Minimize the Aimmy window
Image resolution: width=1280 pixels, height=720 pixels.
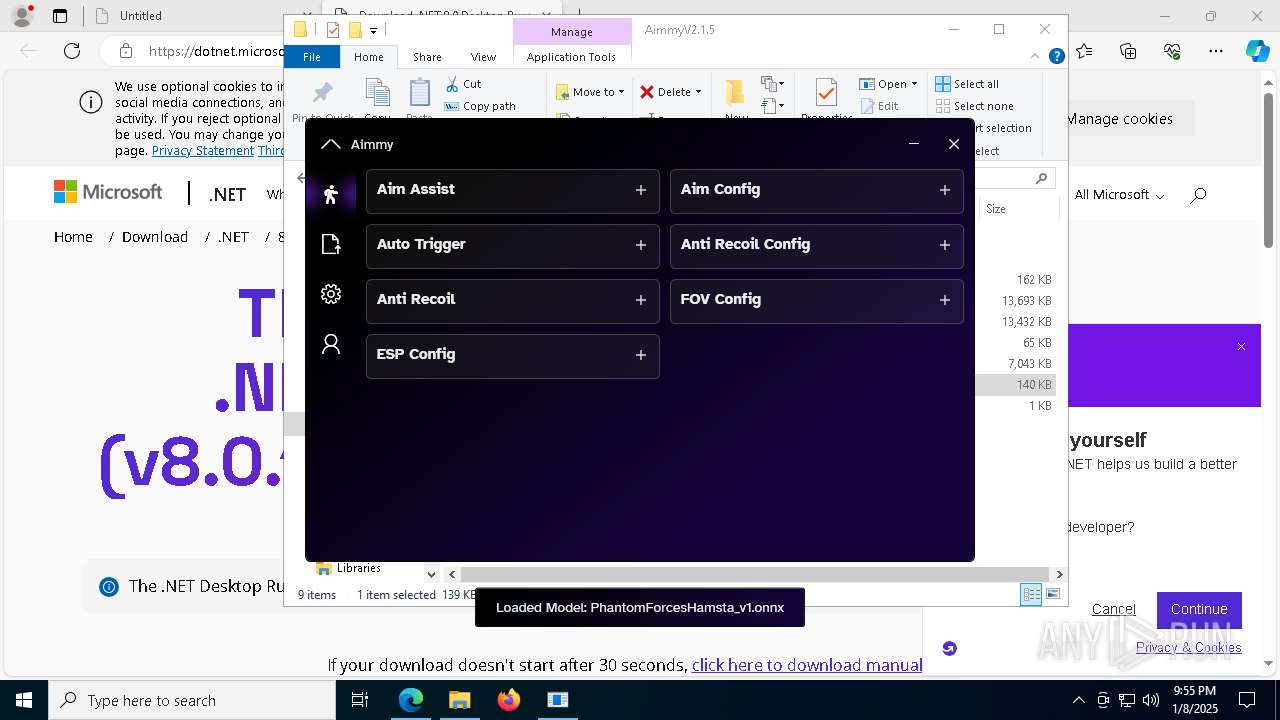pyautogui.click(x=914, y=144)
